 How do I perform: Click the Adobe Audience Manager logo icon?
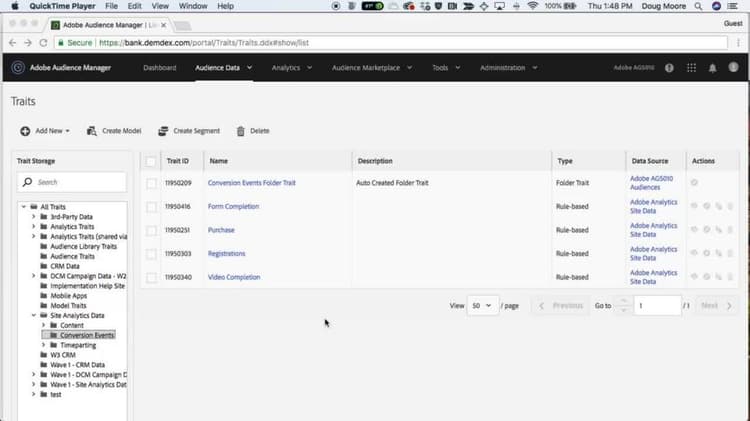tap(18, 67)
